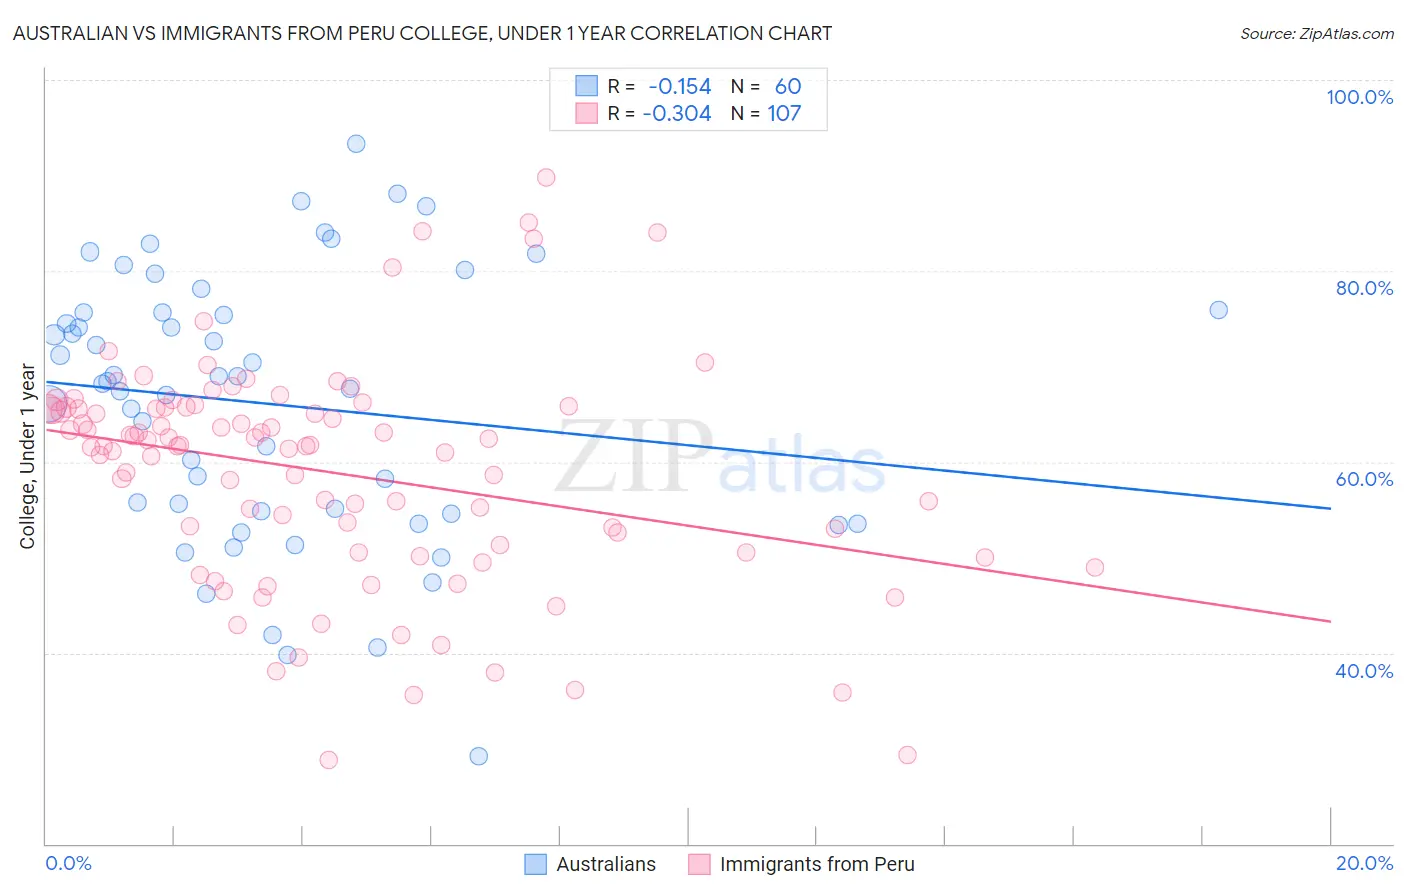Screen dimensions: 1406x892
Task: Click the right end of blue trend line
Action: coord(1330,508)
